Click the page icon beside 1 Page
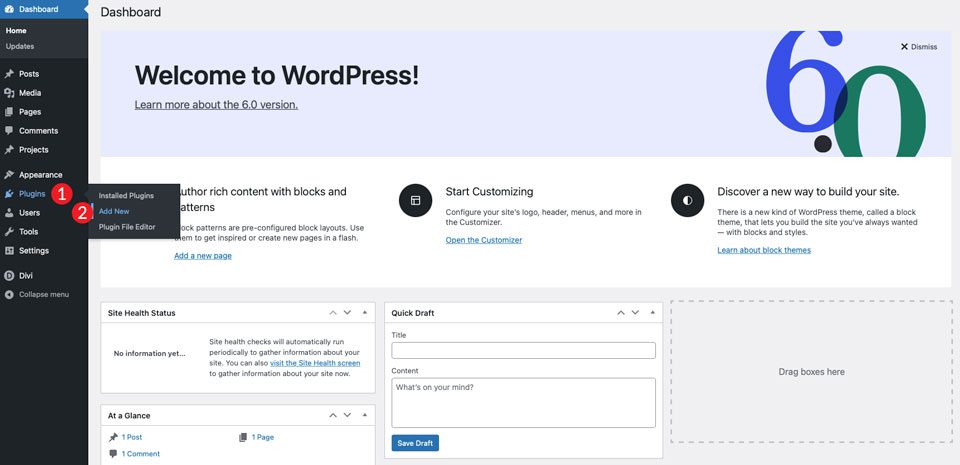The height and width of the screenshot is (465, 960). 243,437
